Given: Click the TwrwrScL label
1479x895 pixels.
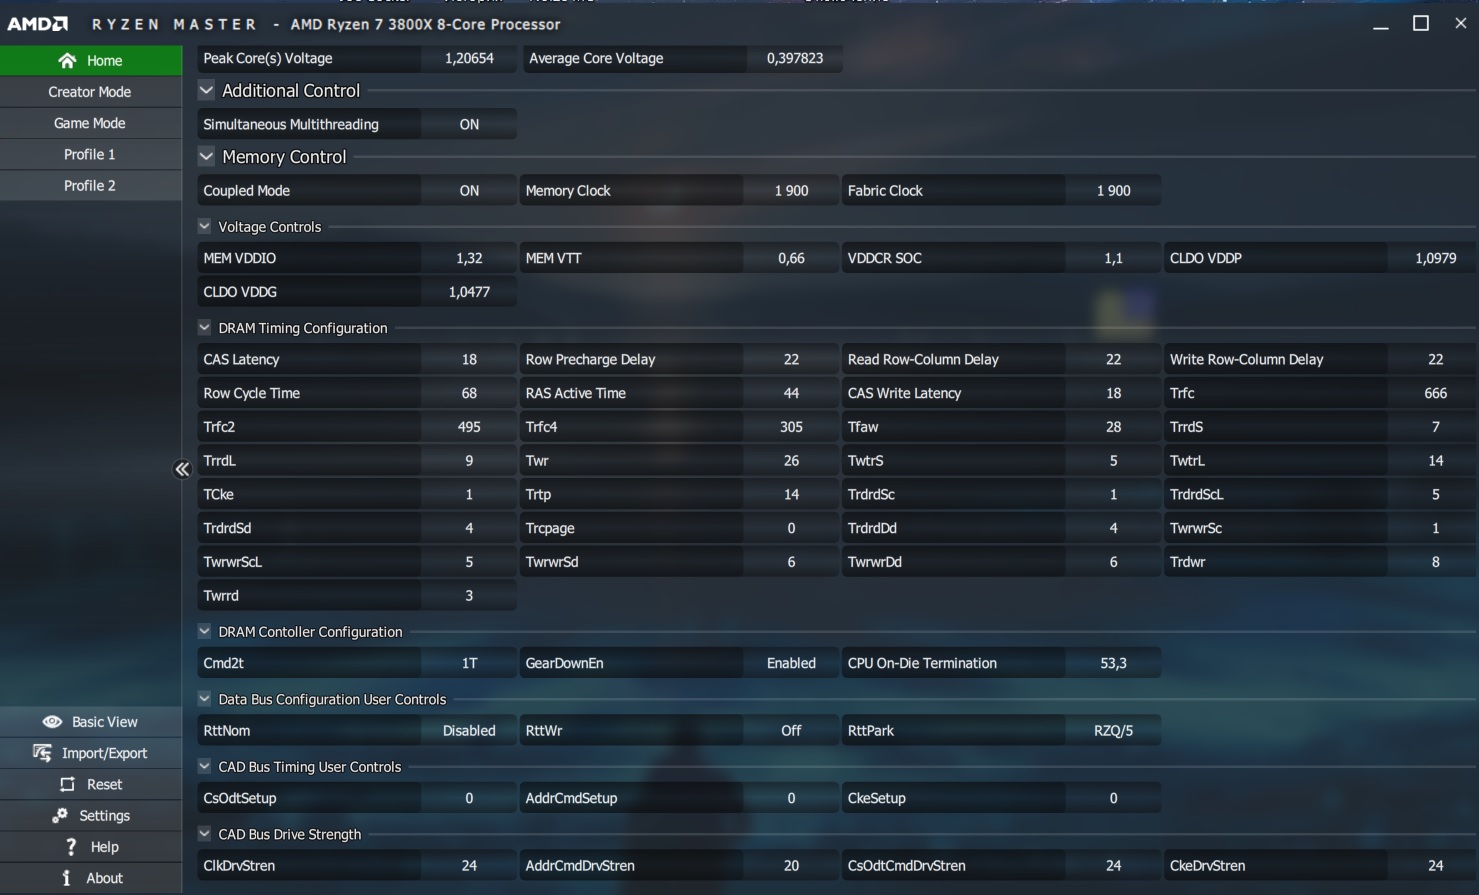Looking at the screenshot, I should 232,562.
